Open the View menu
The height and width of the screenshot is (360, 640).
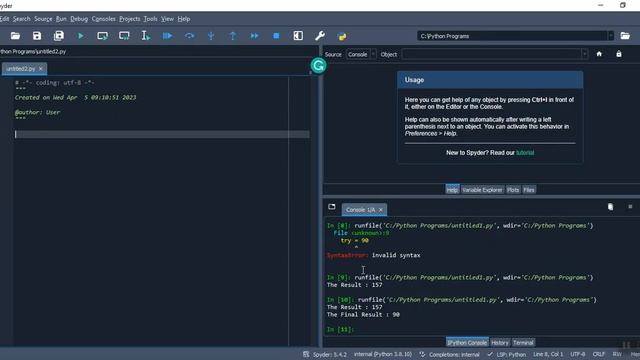(167, 19)
